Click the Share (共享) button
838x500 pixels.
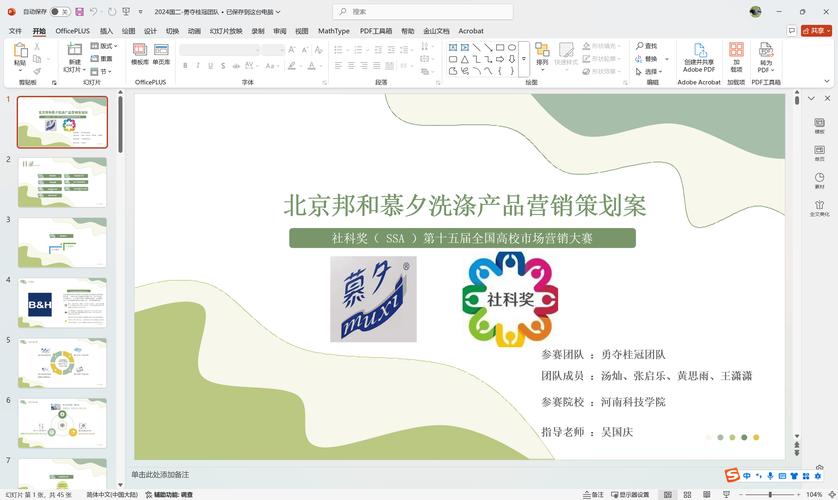pos(816,31)
